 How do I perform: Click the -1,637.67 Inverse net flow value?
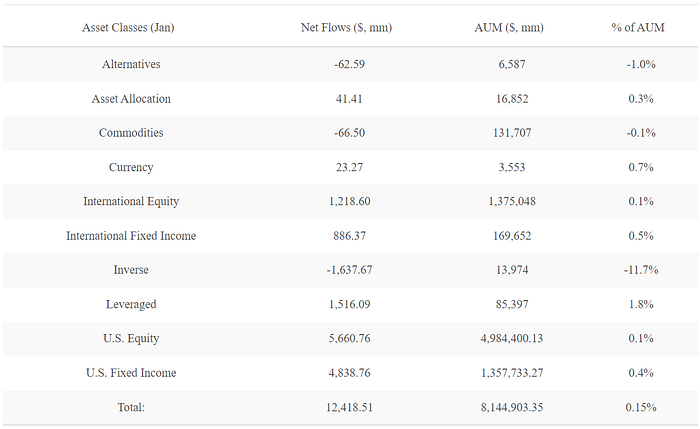(349, 270)
